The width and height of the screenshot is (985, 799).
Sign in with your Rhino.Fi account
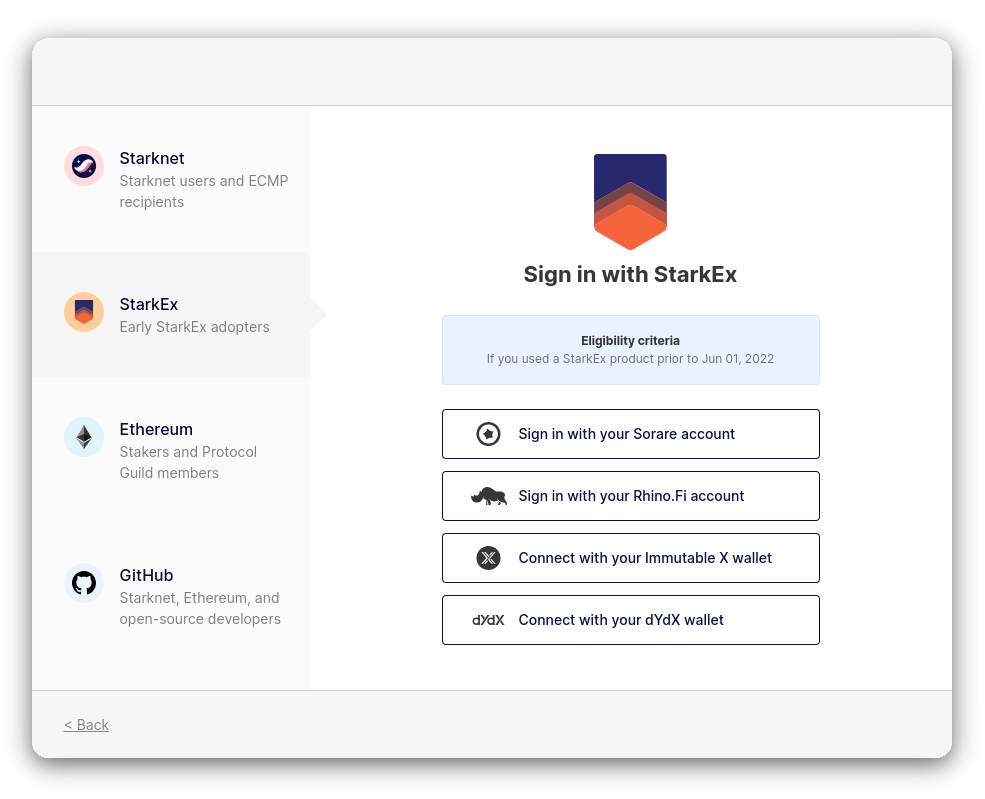tap(631, 496)
